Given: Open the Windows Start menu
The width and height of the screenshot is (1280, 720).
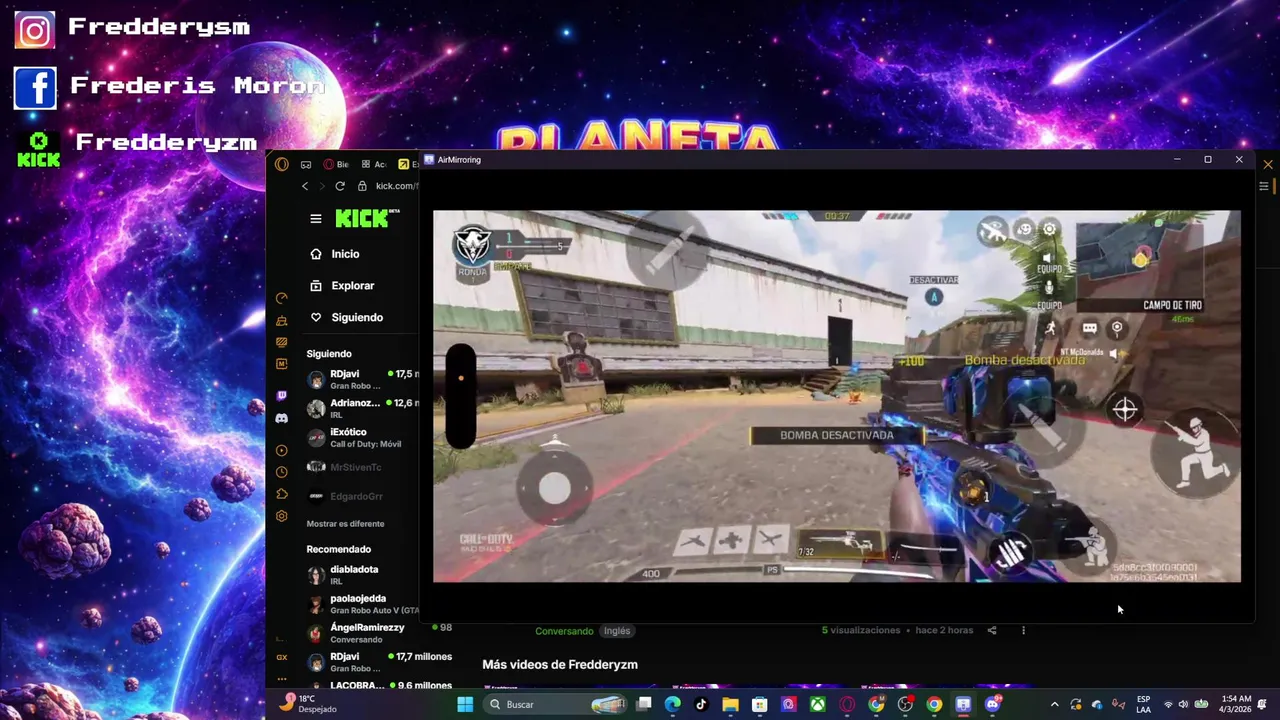Looking at the screenshot, I should 465,704.
